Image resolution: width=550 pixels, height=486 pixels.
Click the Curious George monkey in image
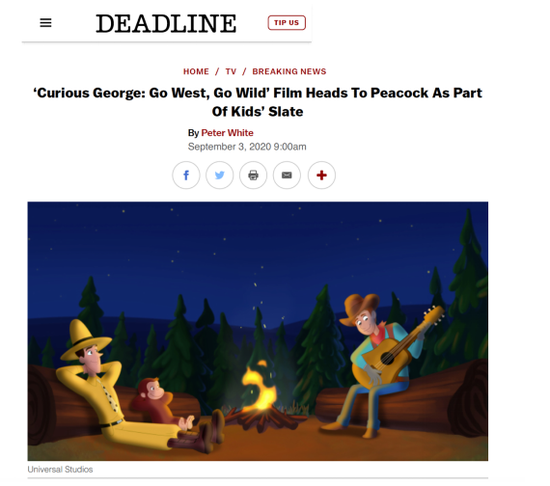[x=160, y=401]
